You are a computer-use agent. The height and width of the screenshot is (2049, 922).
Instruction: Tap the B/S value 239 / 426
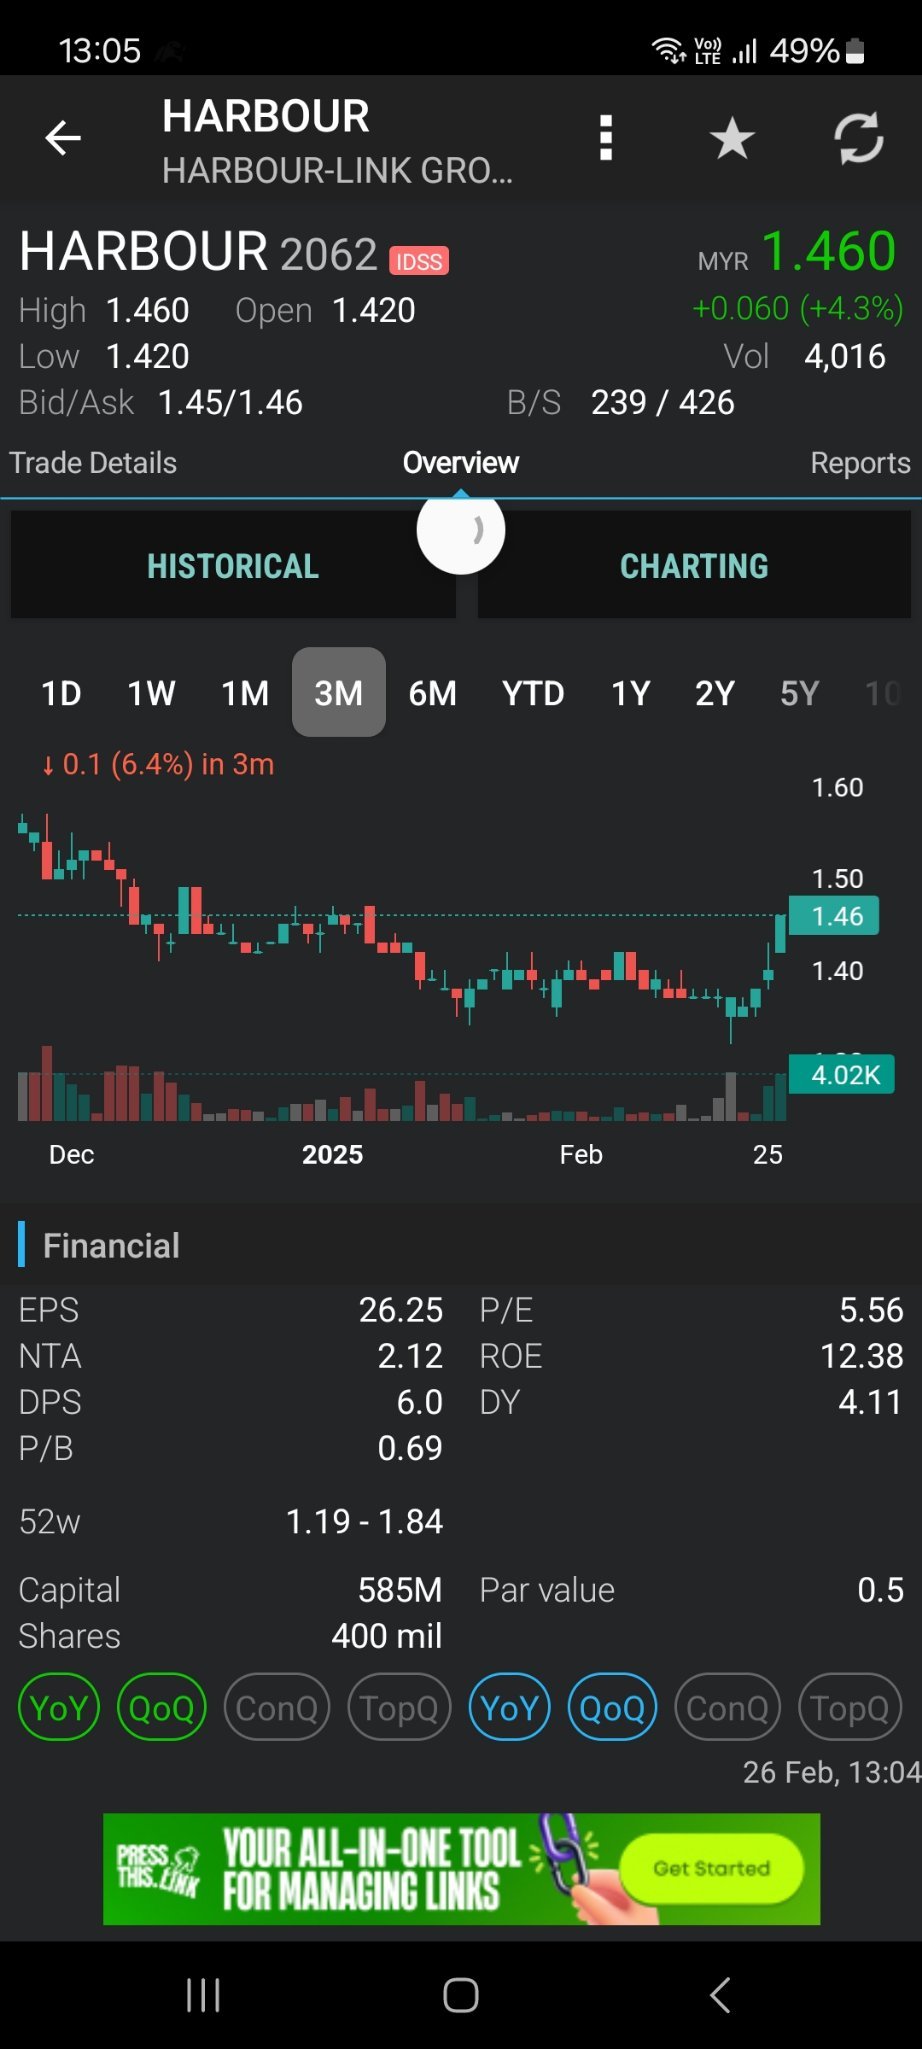662,402
